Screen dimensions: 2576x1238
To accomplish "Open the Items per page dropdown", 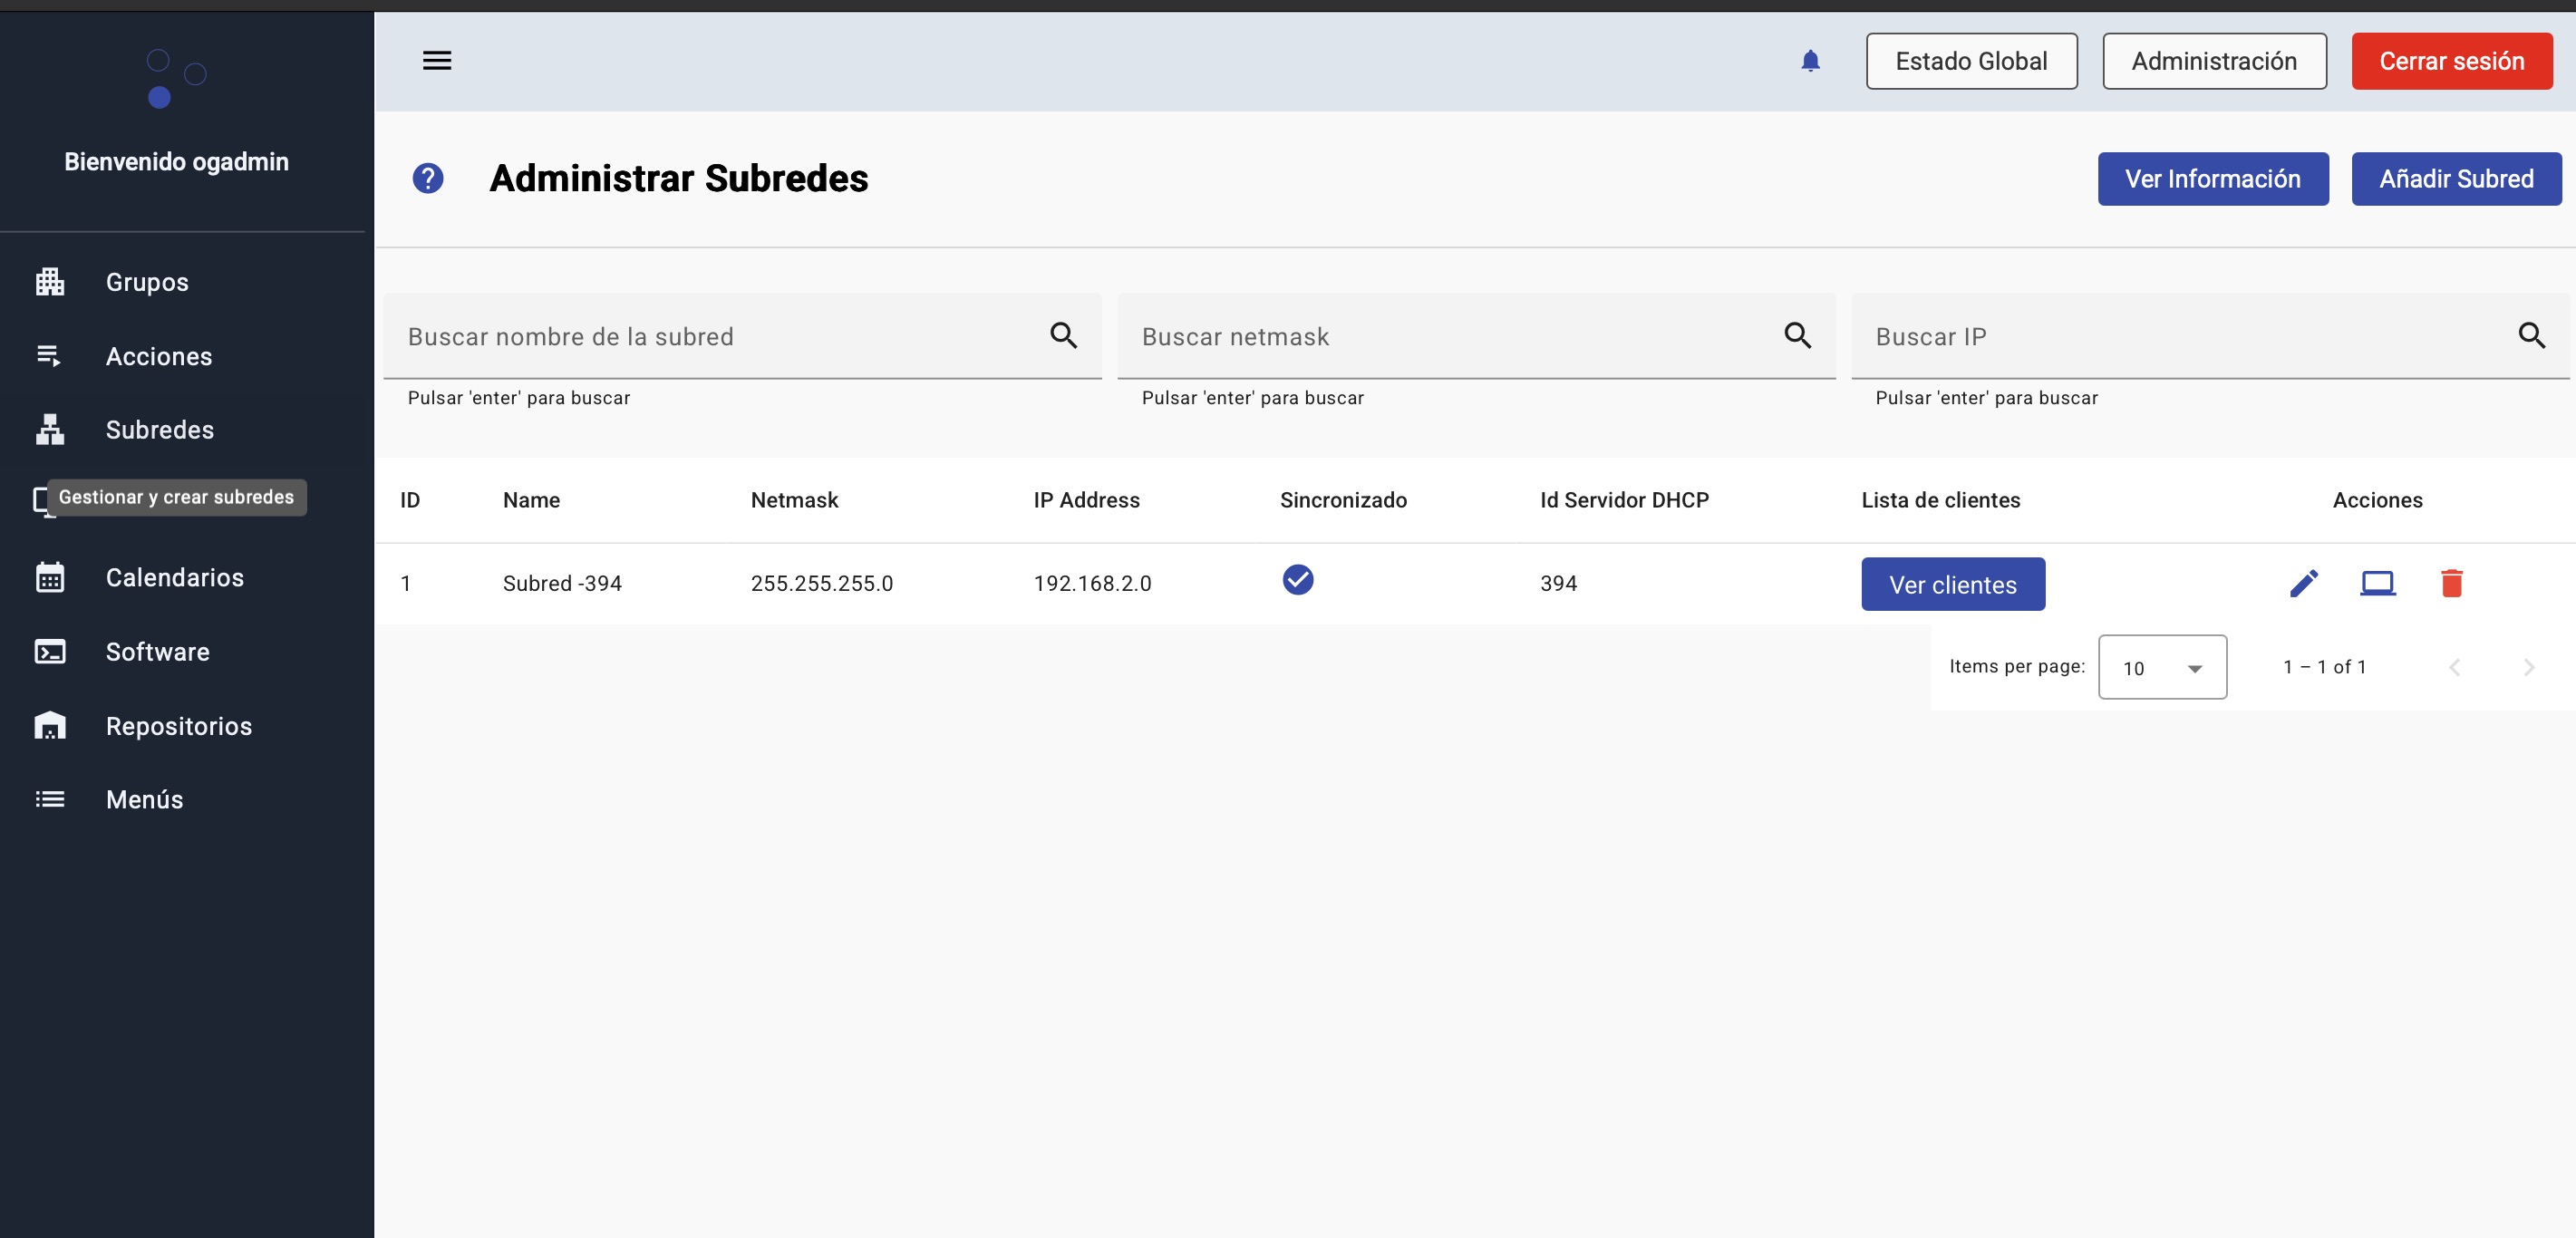I will (x=2162, y=667).
